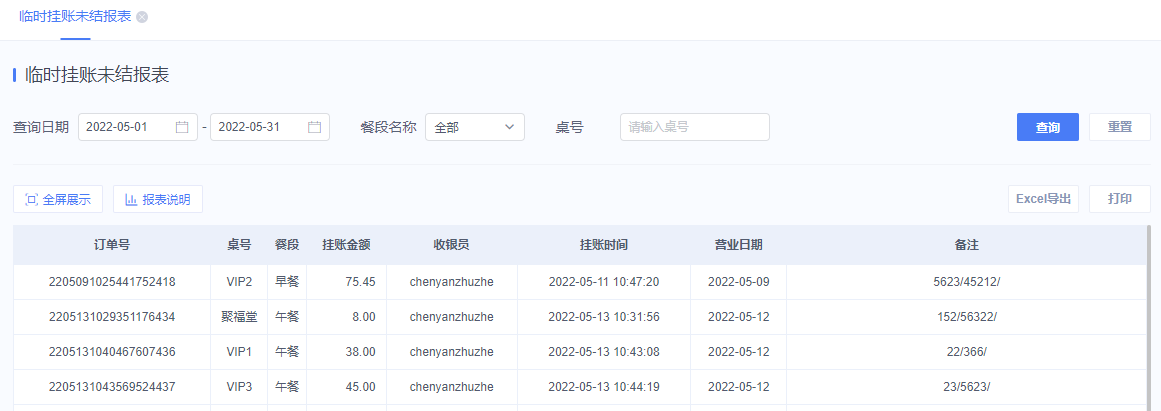This screenshot has width=1161, height=411.
Task: Click time cell 2022-05-13 10:44:19
Action: tap(604, 387)
